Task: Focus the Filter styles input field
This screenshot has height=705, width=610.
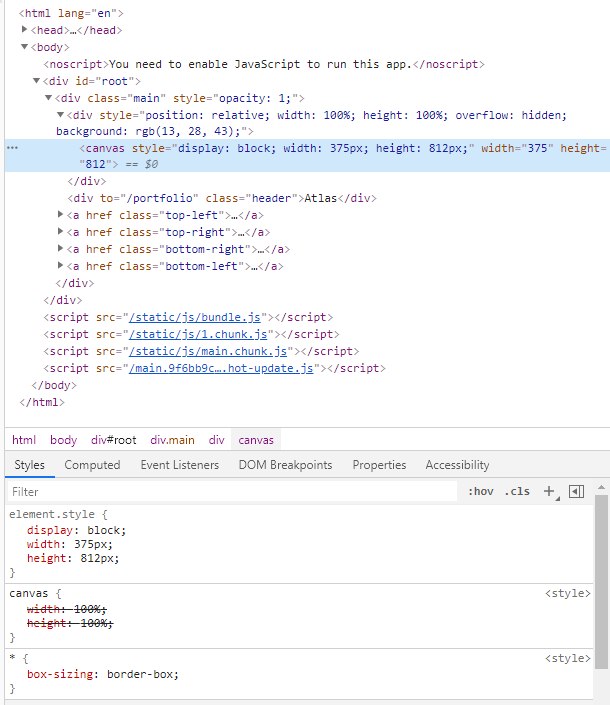Action: point(230,491)
